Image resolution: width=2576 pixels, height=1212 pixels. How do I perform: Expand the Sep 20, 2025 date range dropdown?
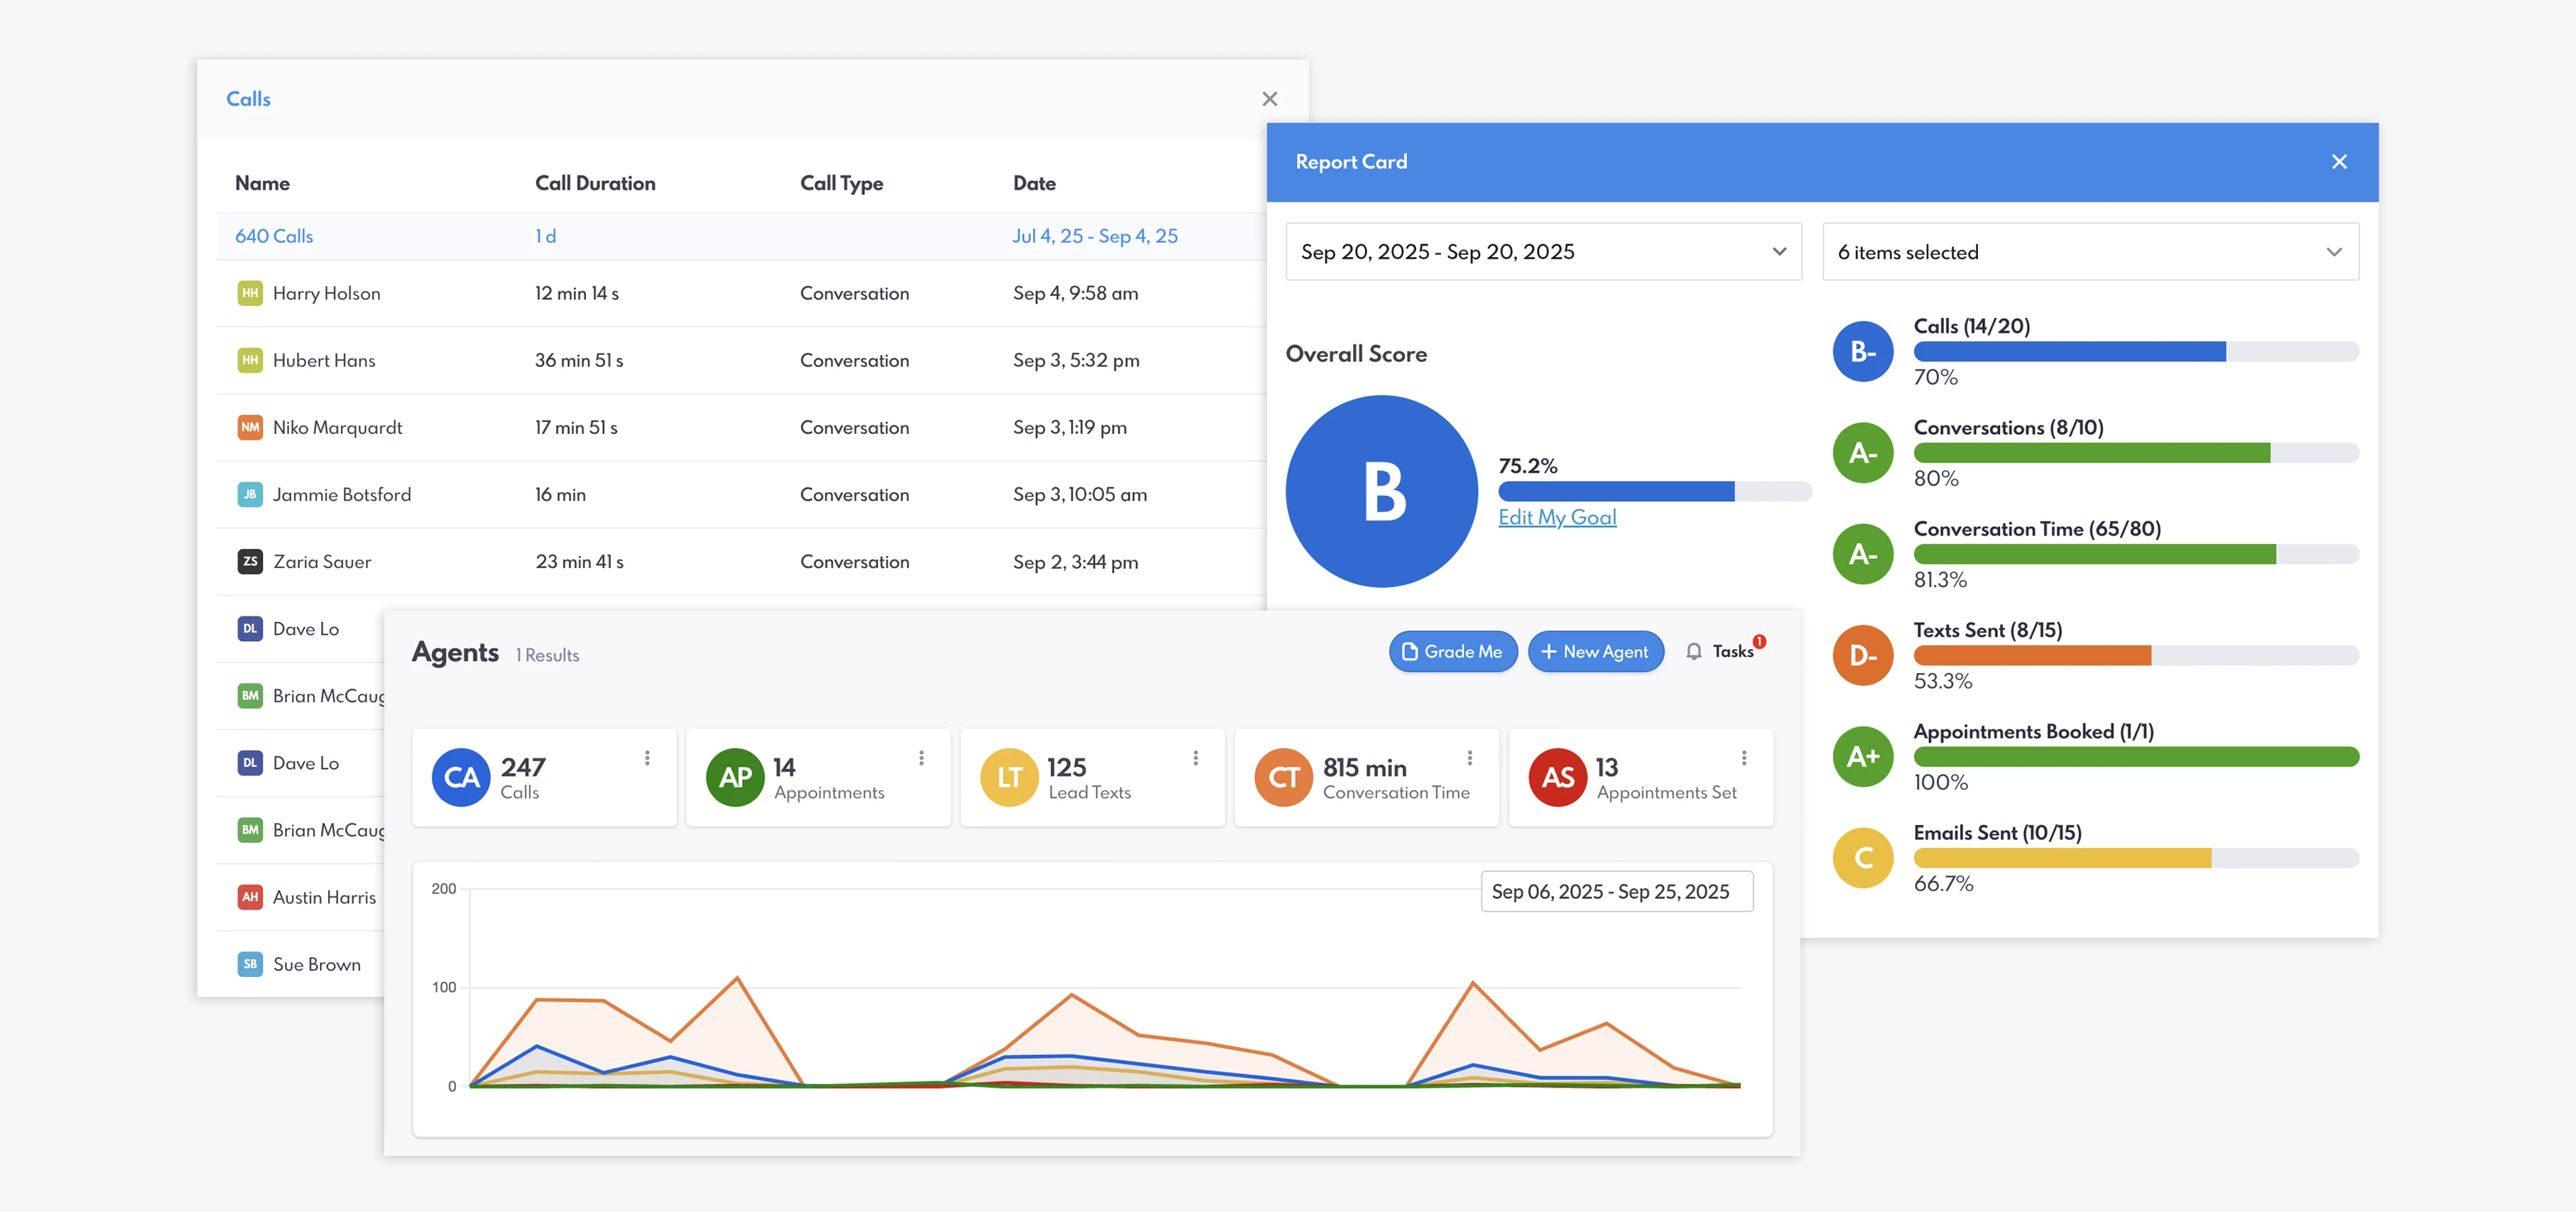coord(1543,252)
